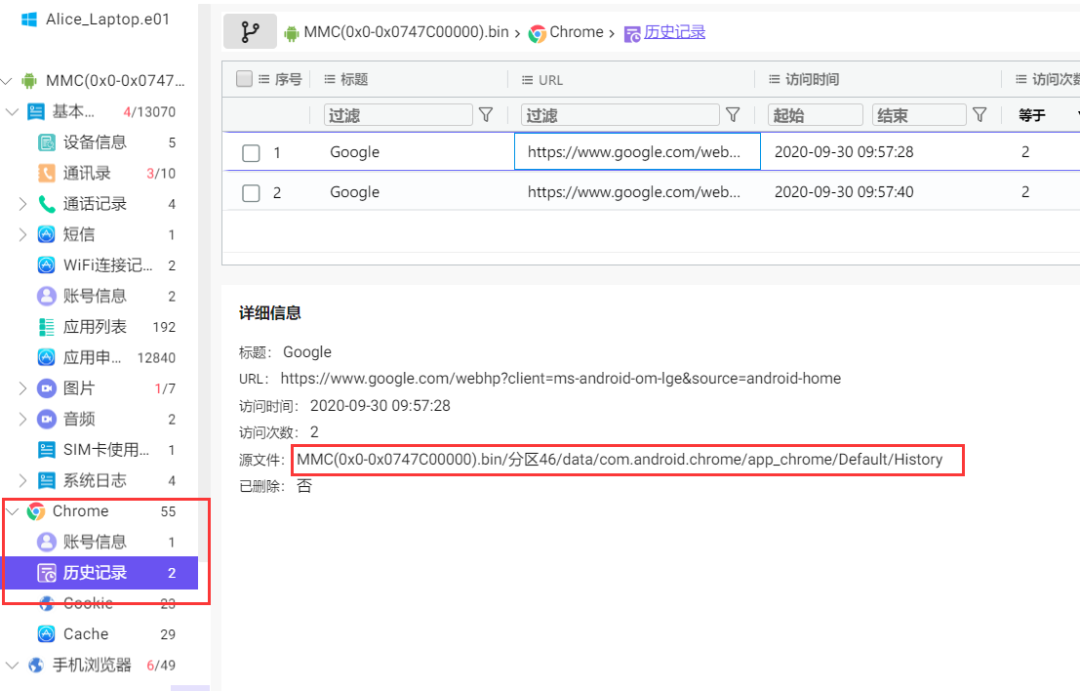Viewport: 1080px width, 691px height.
Task: Click the WiFi连接记录 icon
Action: [x=46, y=265]
